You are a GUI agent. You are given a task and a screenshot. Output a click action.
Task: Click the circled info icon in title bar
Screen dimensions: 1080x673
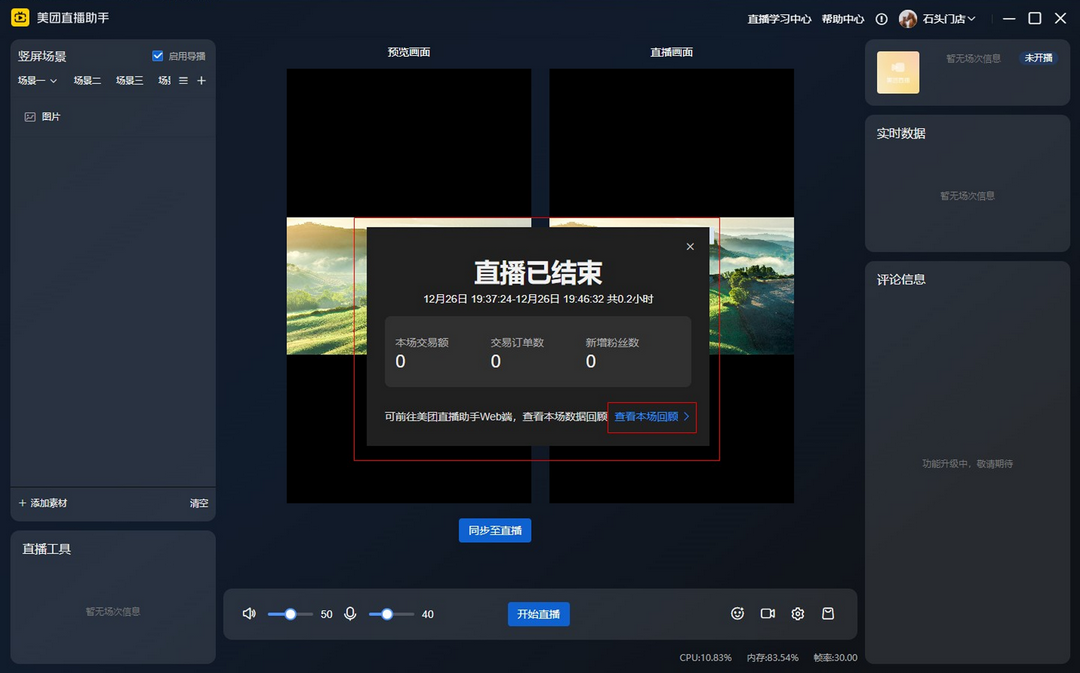pos(881,18)
